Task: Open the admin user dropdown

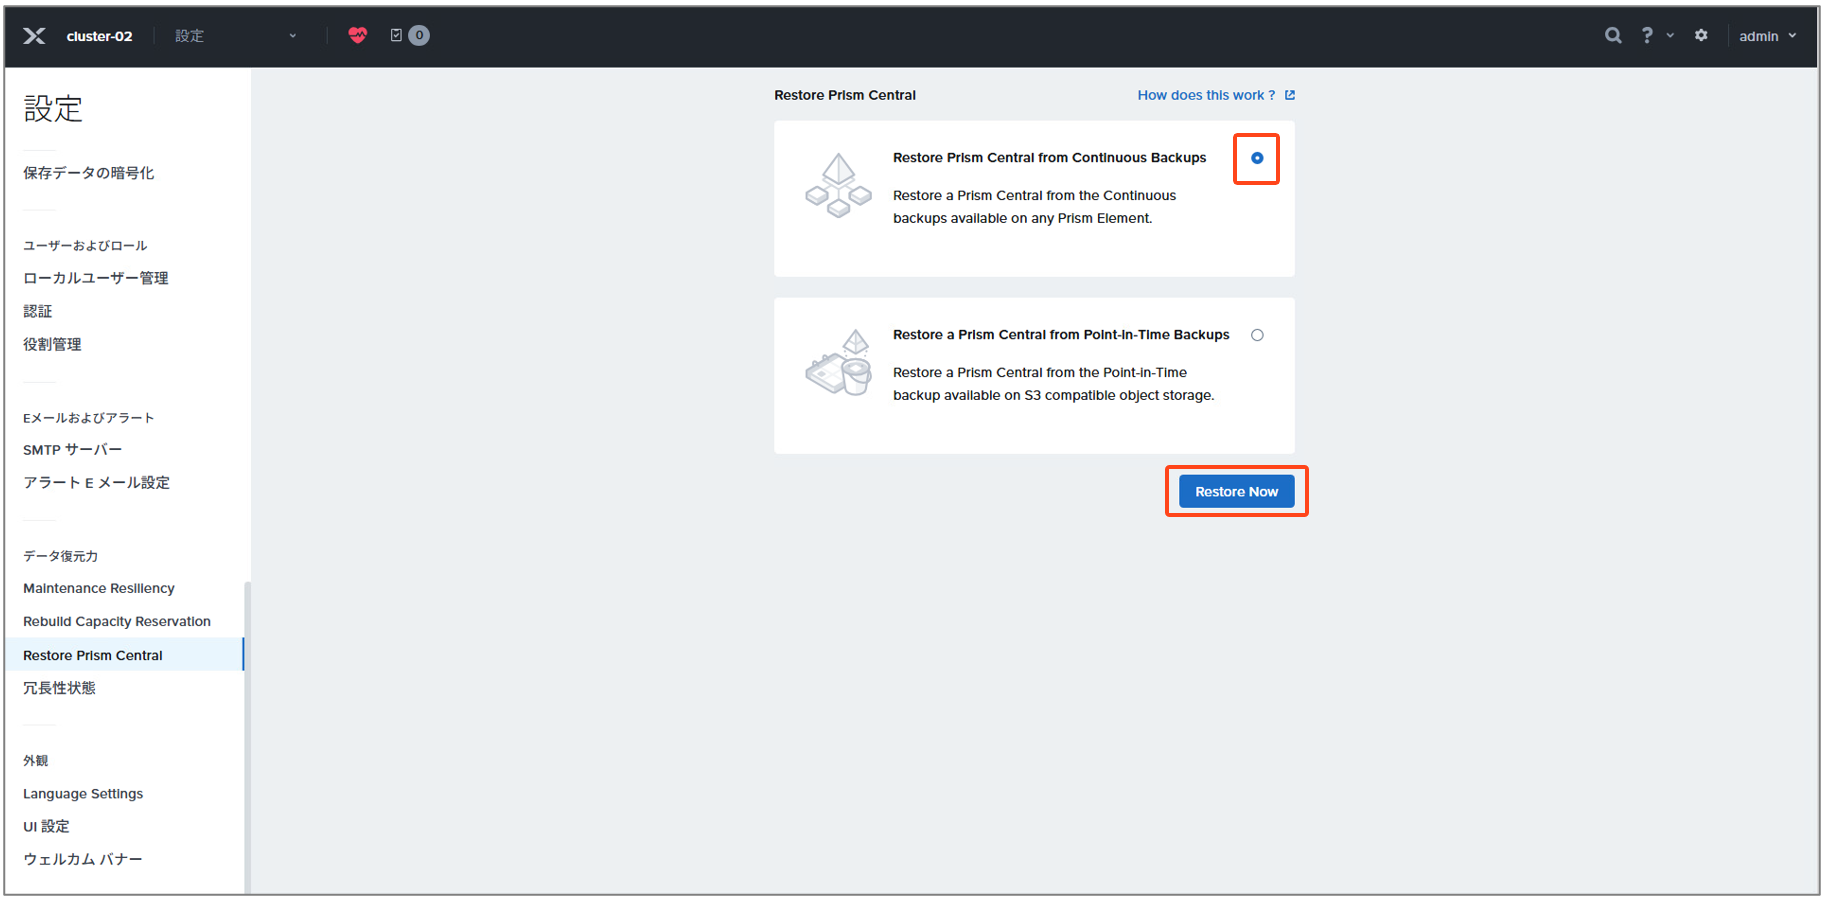Action: pos(1768,36)
